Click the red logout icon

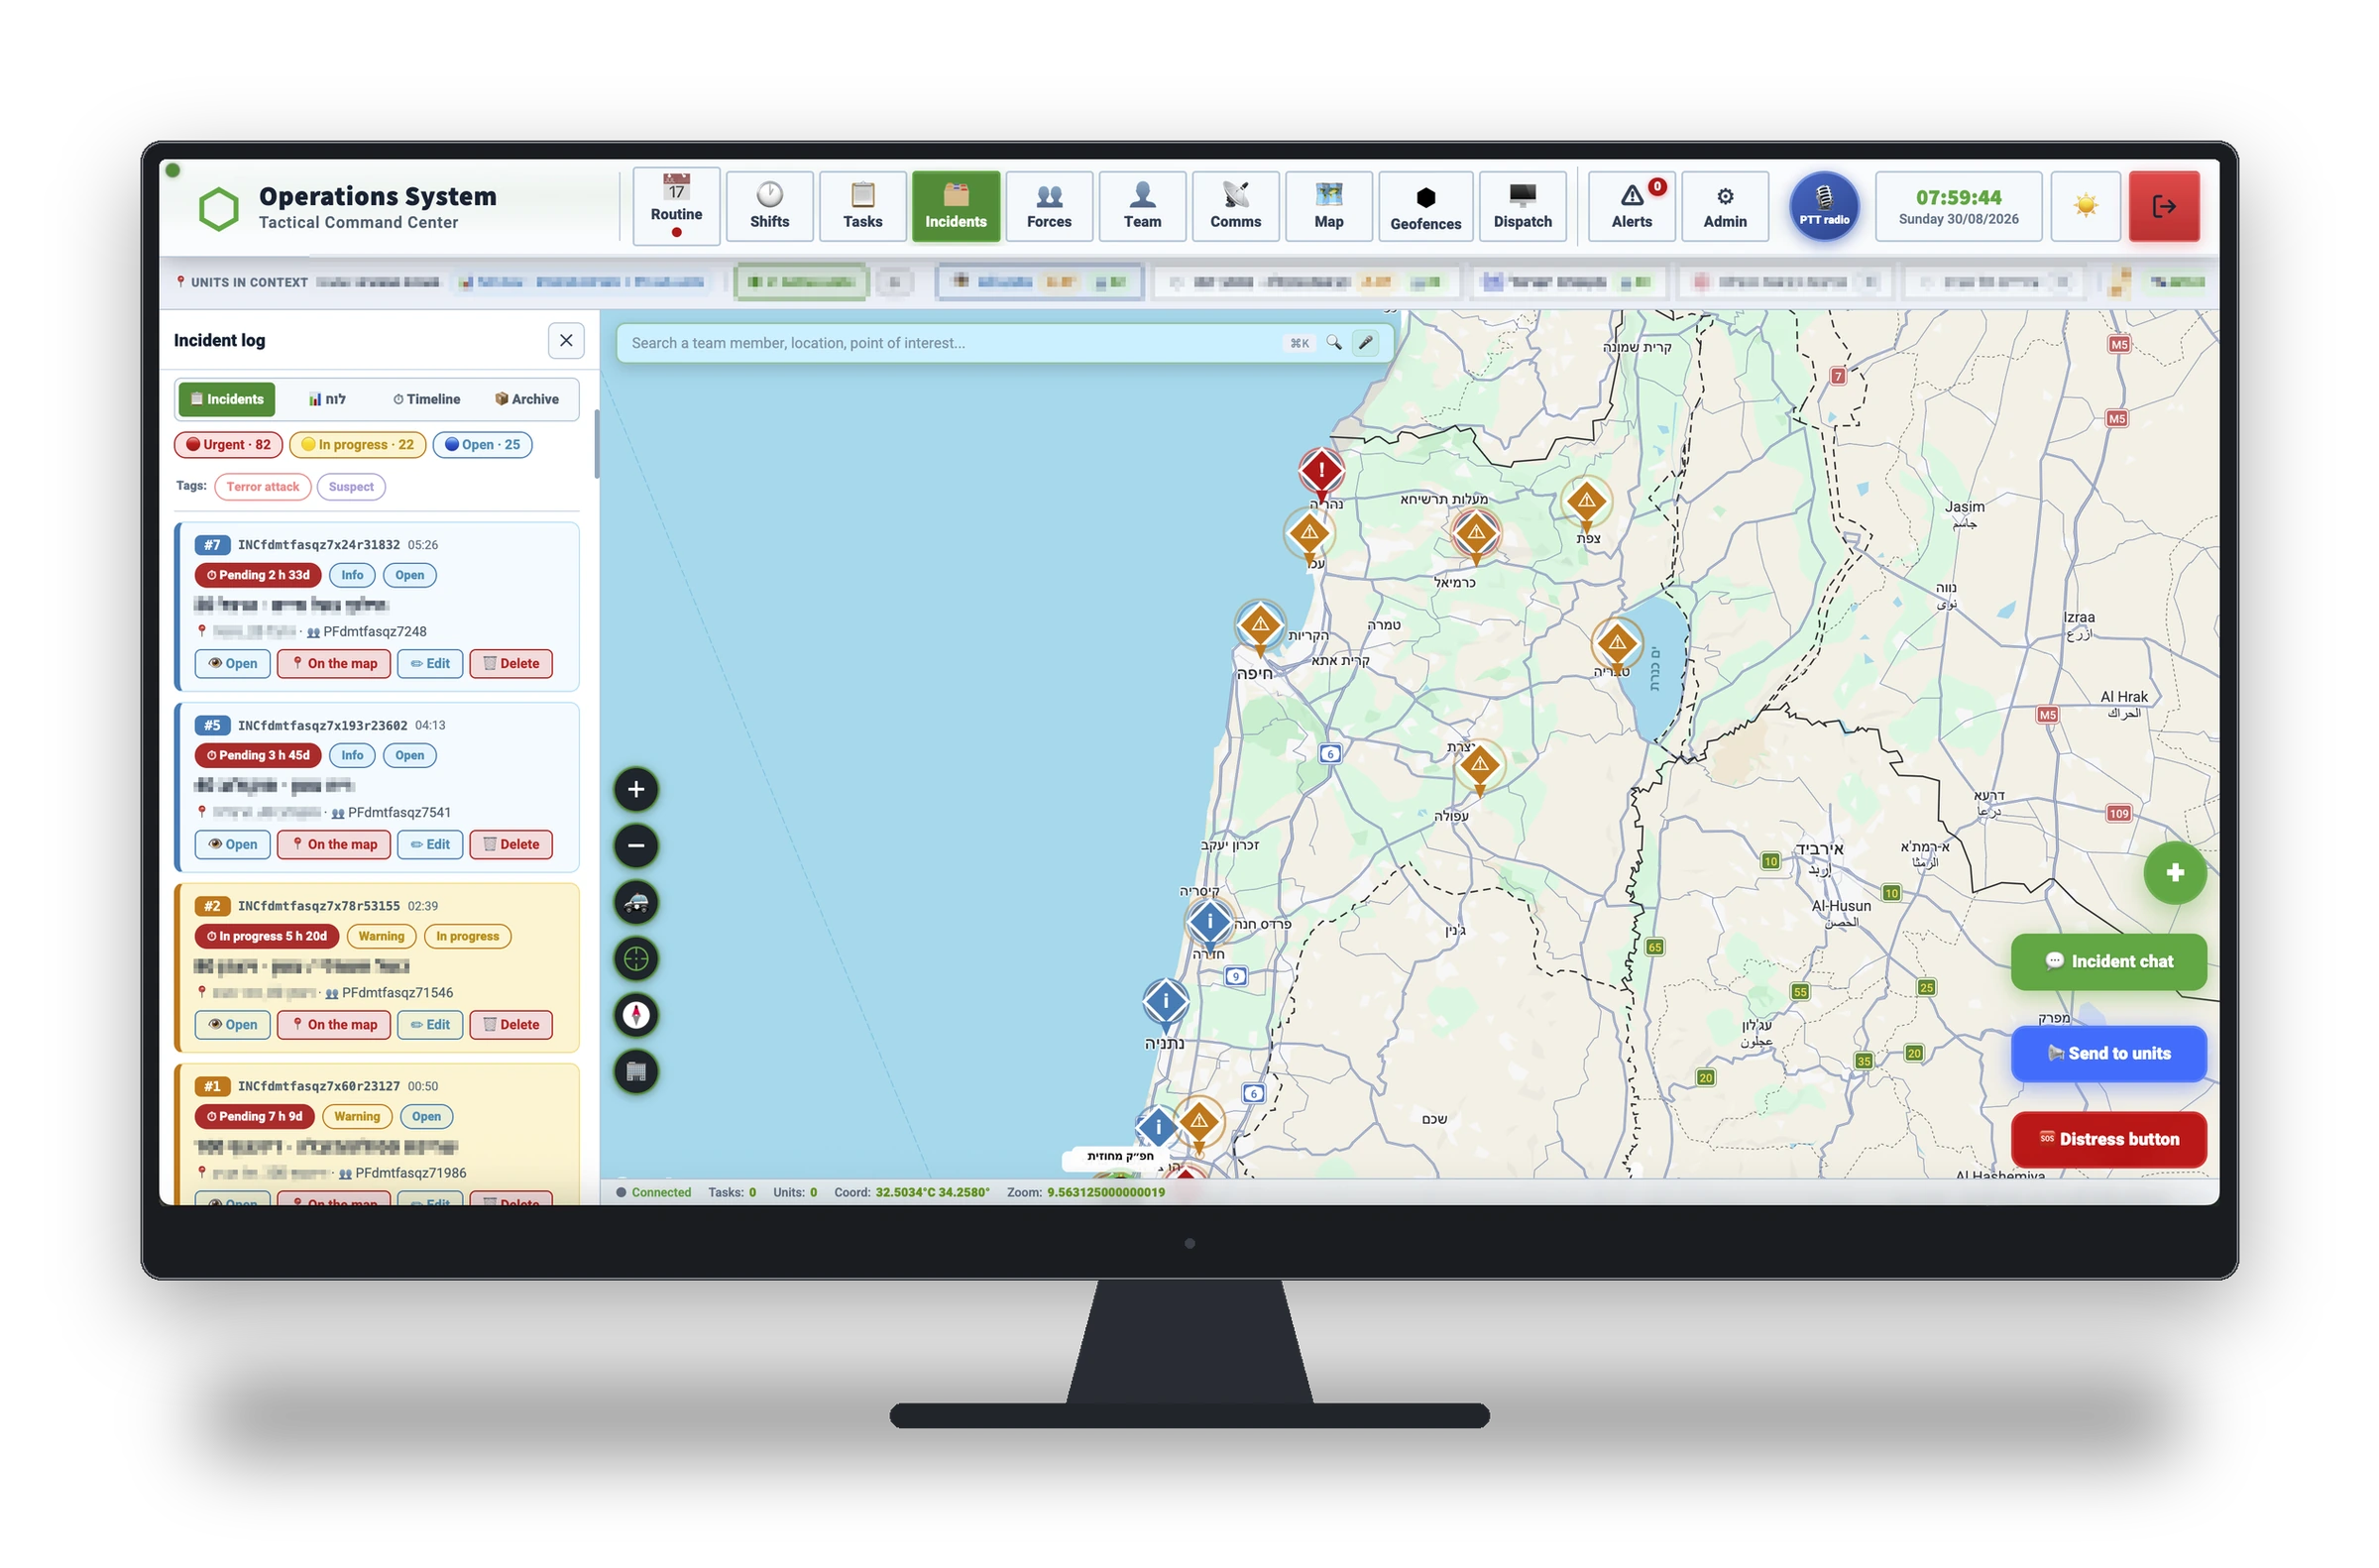coord(2163,206)
